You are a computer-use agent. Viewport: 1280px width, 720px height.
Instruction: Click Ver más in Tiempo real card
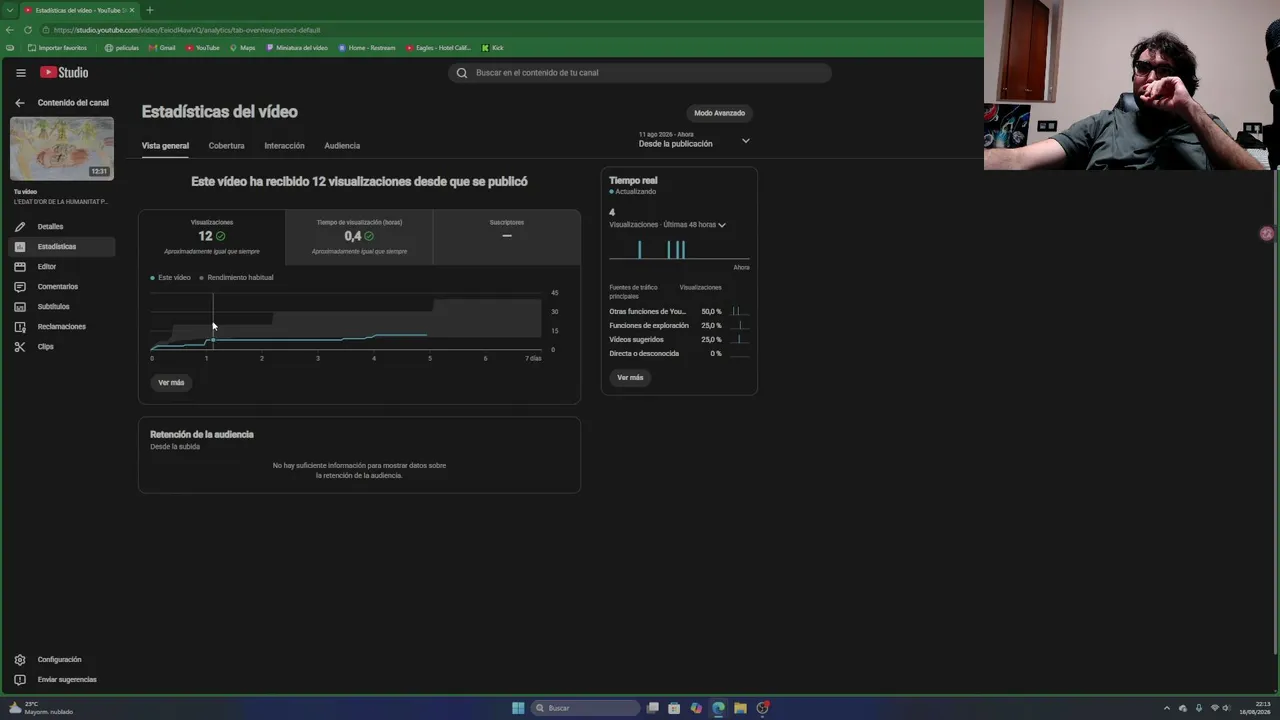pos(630,378)
